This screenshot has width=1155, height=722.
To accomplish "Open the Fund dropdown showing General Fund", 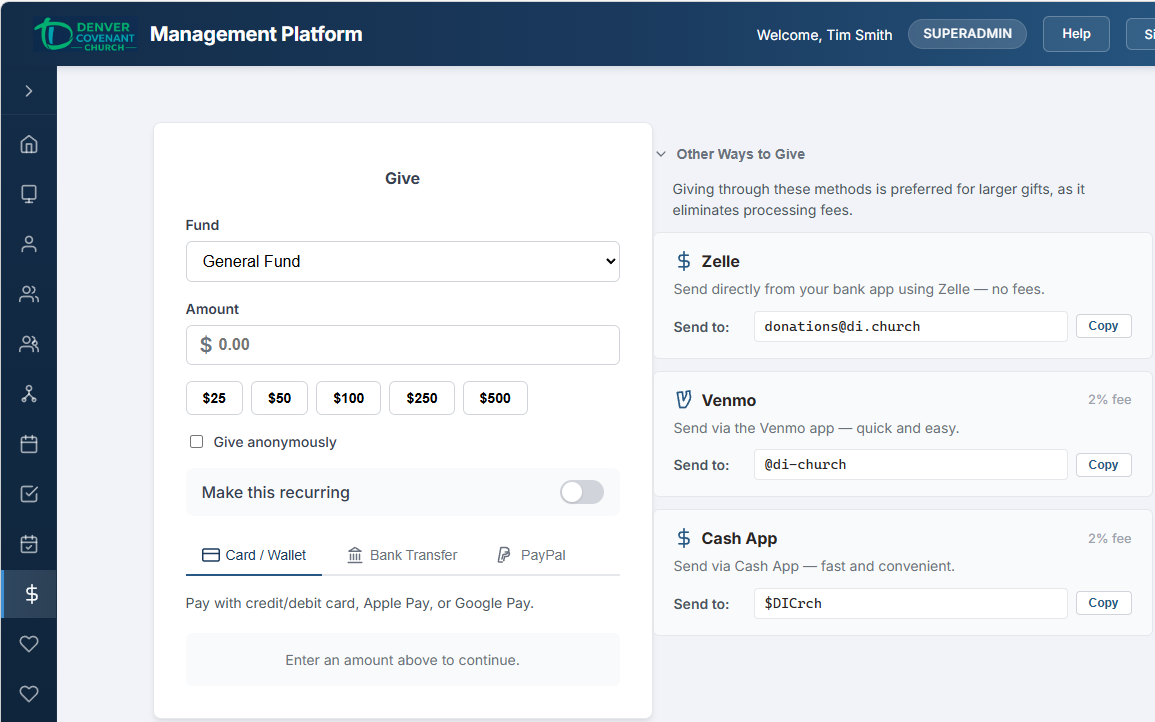I will pos(402,261).
